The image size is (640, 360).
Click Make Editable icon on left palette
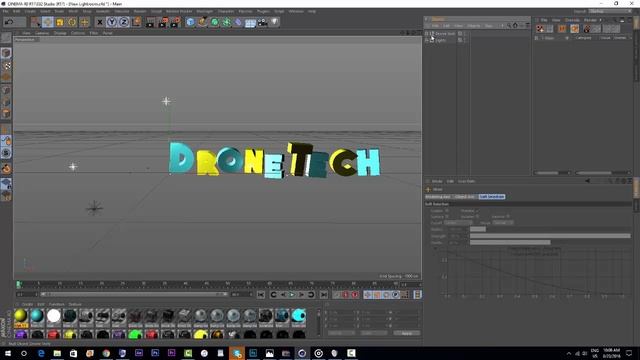coord(6,38)
